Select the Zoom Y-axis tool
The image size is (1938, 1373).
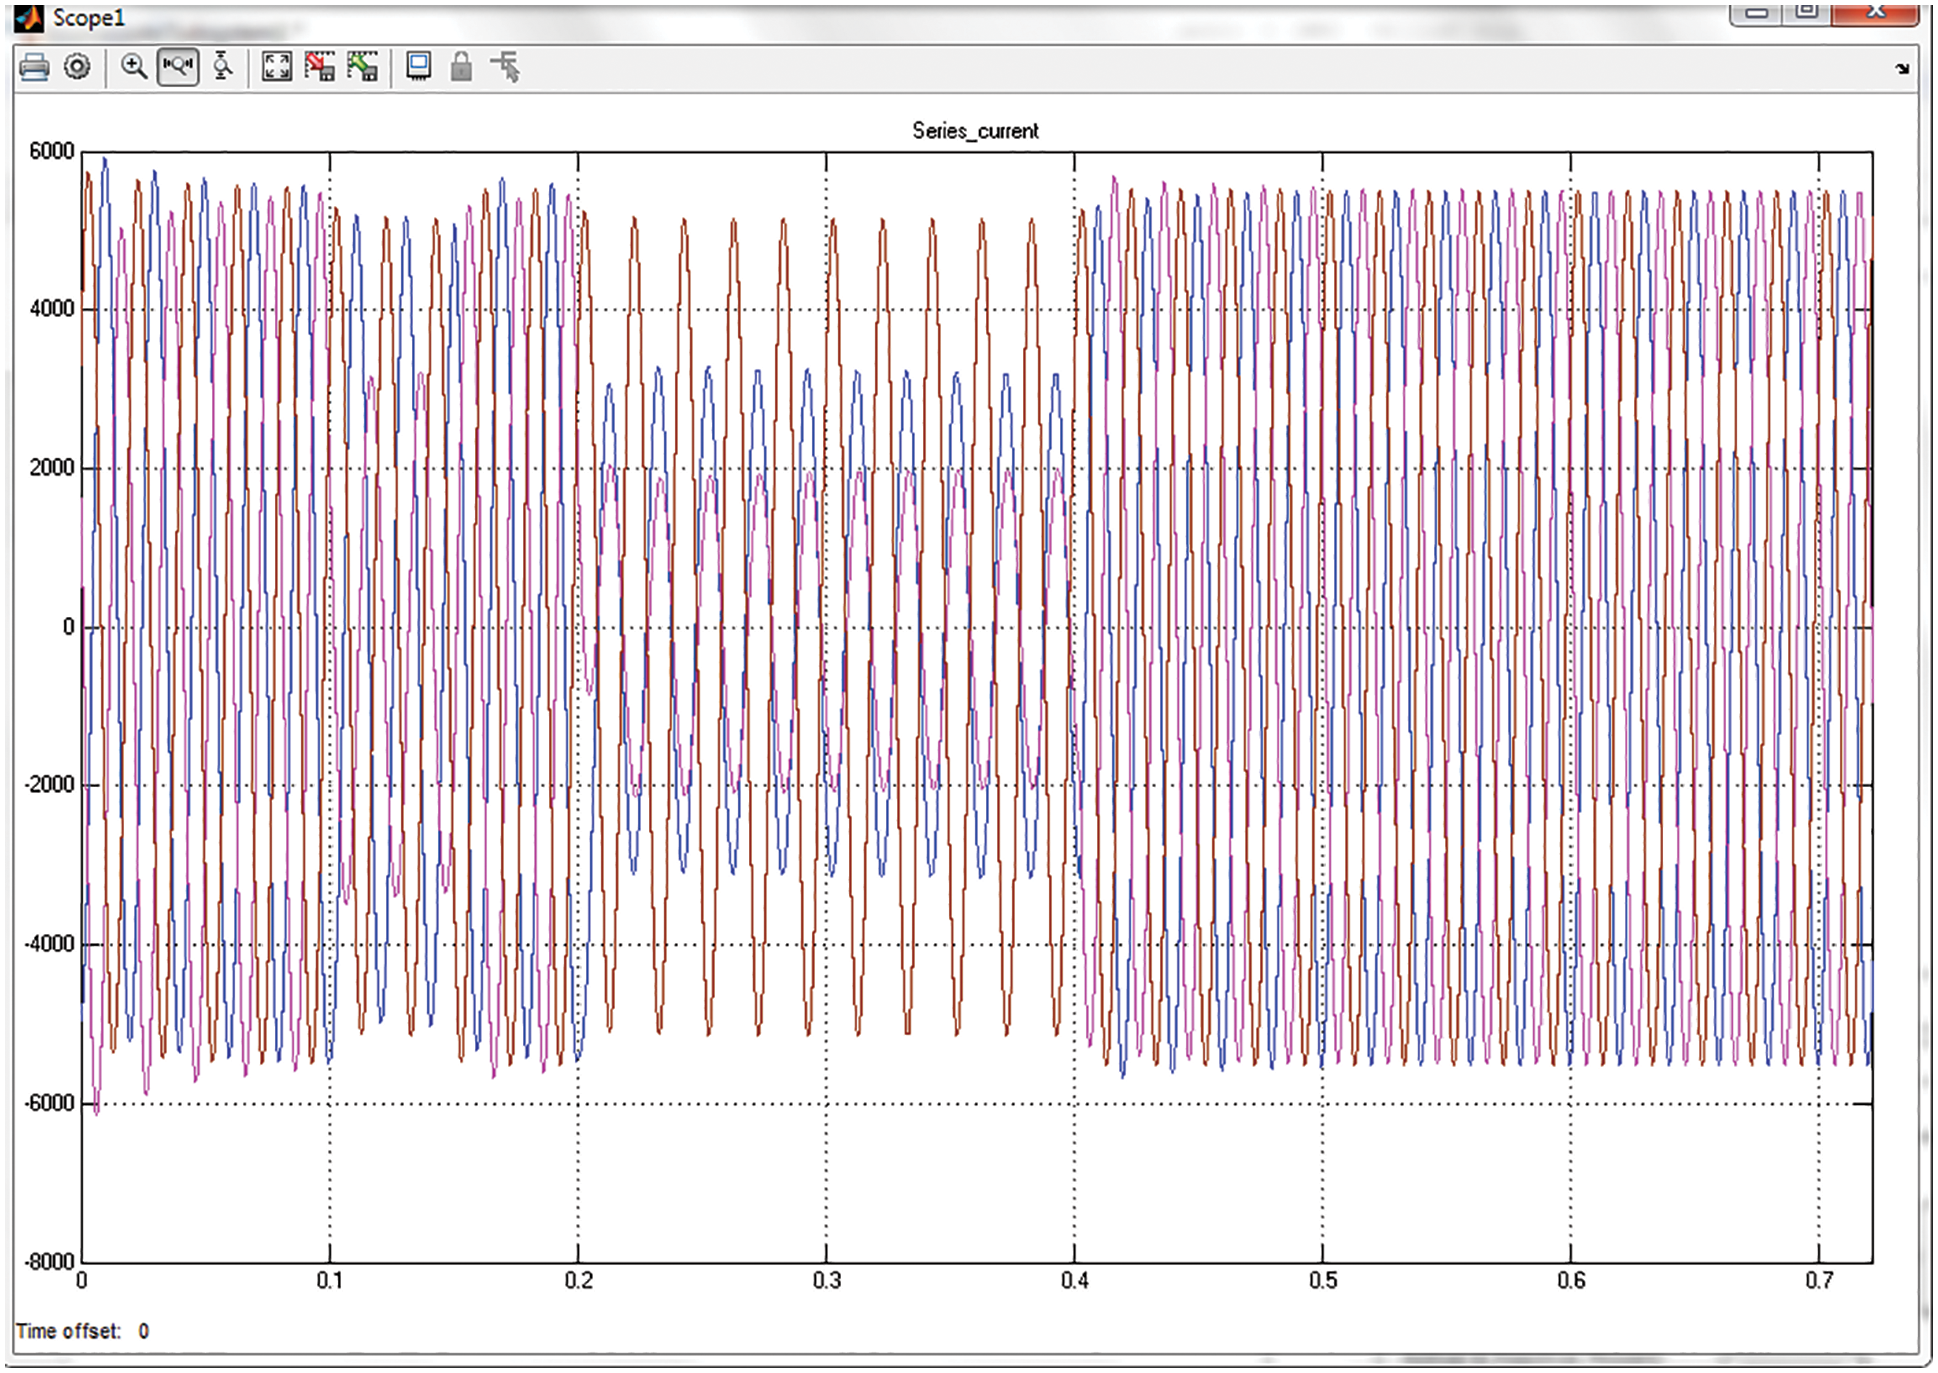click(223, 67)
